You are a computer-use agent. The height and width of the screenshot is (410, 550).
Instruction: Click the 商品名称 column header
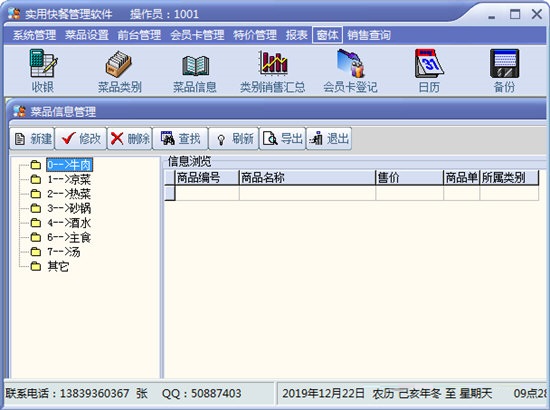coord(307,178)
